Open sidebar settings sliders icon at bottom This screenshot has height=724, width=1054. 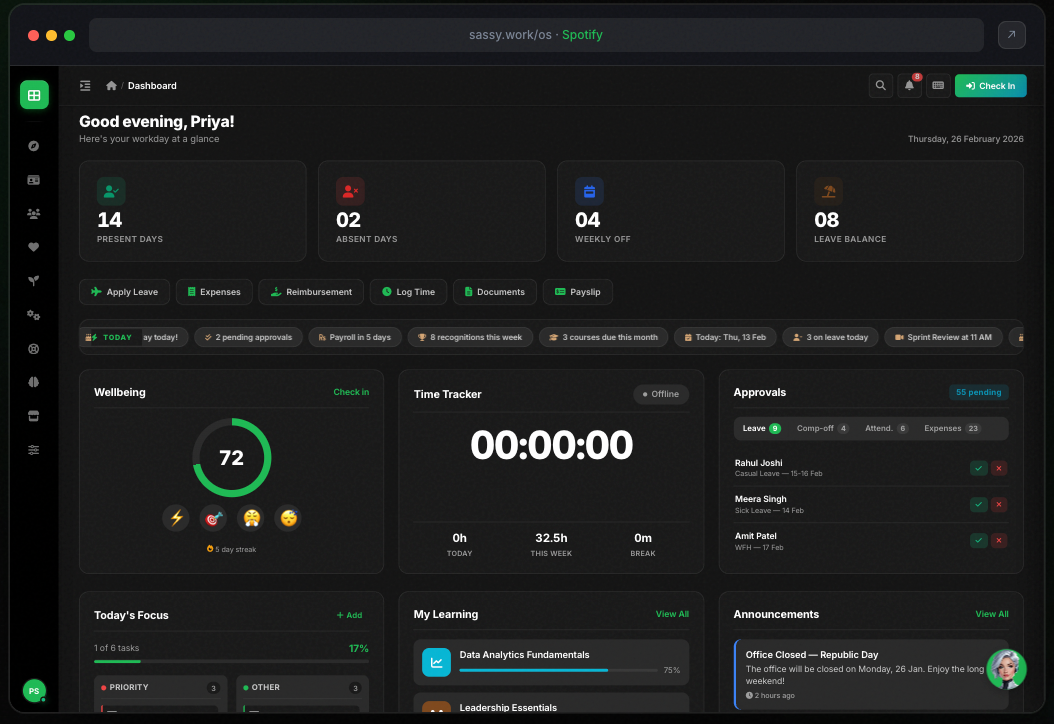pyautogui.click(x=34, y=450)
